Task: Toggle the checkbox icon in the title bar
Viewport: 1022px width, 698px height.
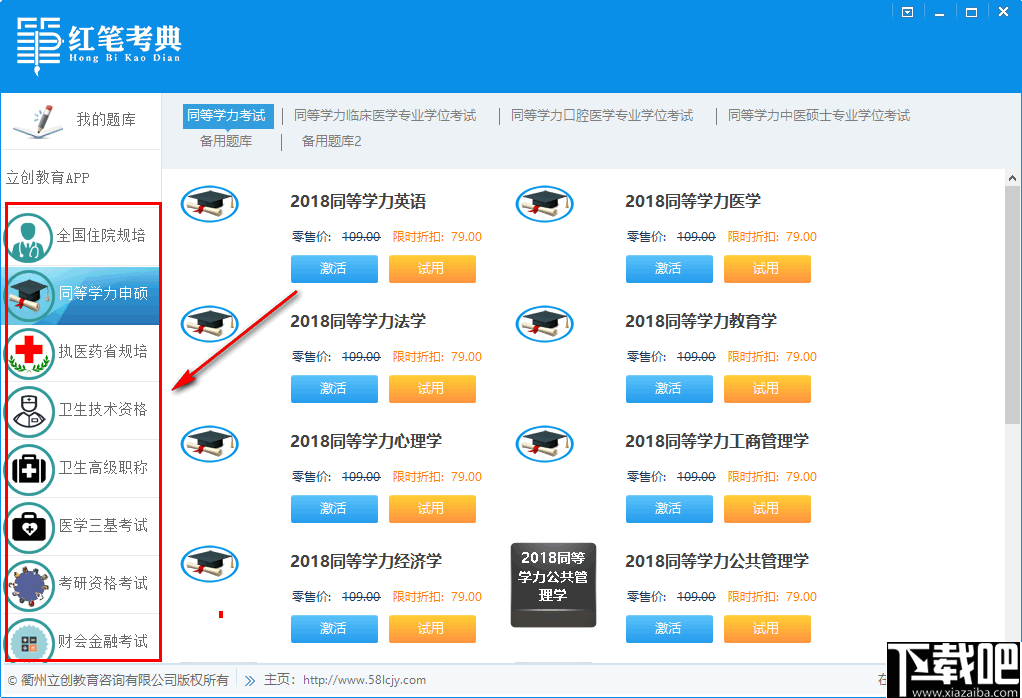Action: [907, 11]
